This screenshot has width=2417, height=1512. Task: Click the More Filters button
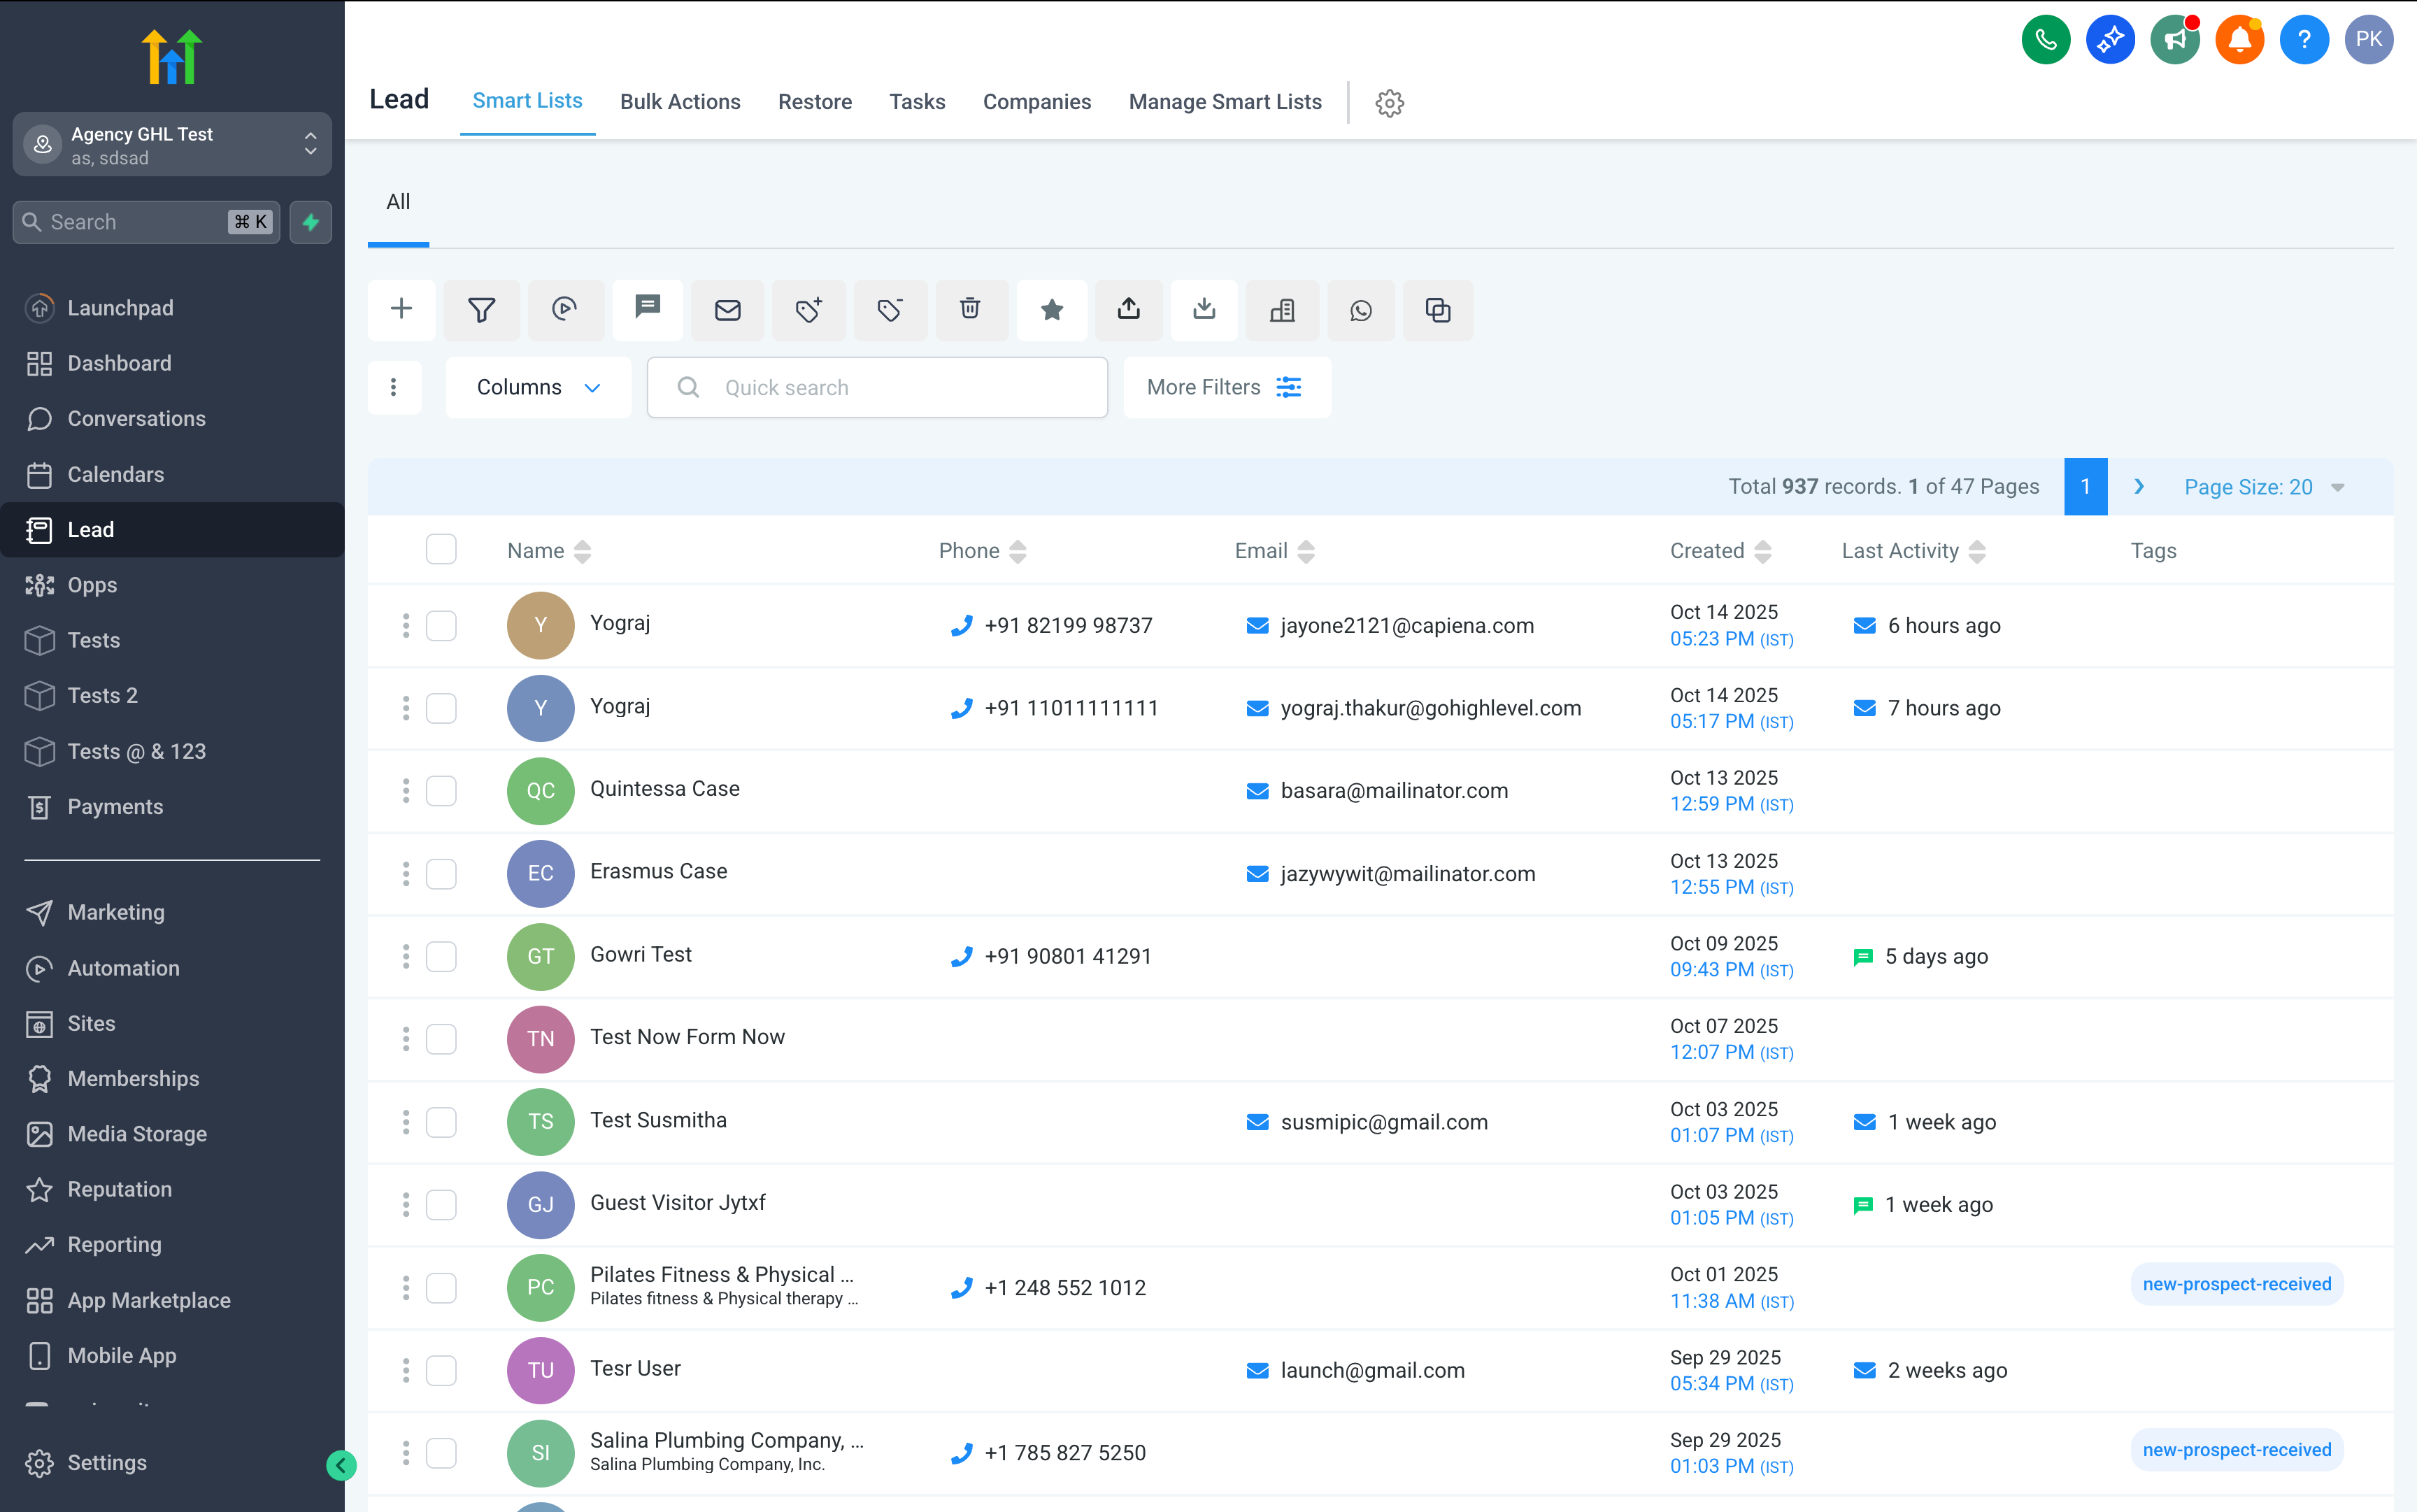(1226, 387)
